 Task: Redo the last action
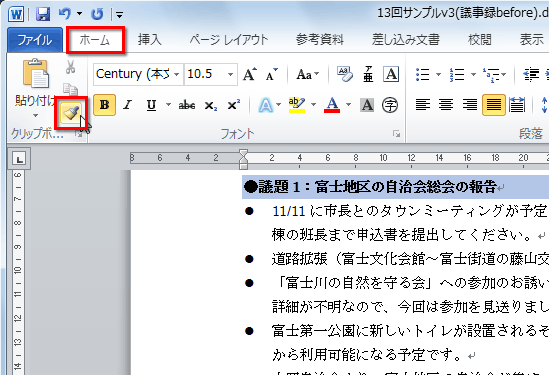[97, 14]
